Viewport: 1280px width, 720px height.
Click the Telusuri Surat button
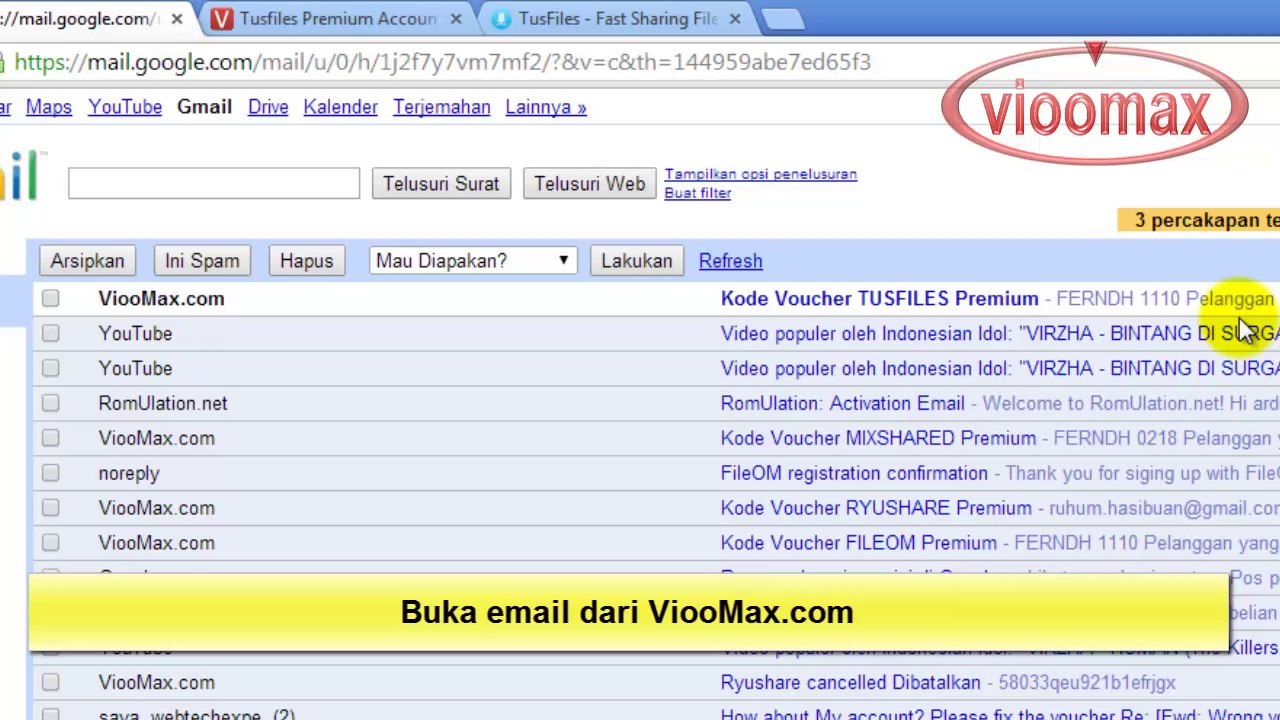(x=441, y=184)
